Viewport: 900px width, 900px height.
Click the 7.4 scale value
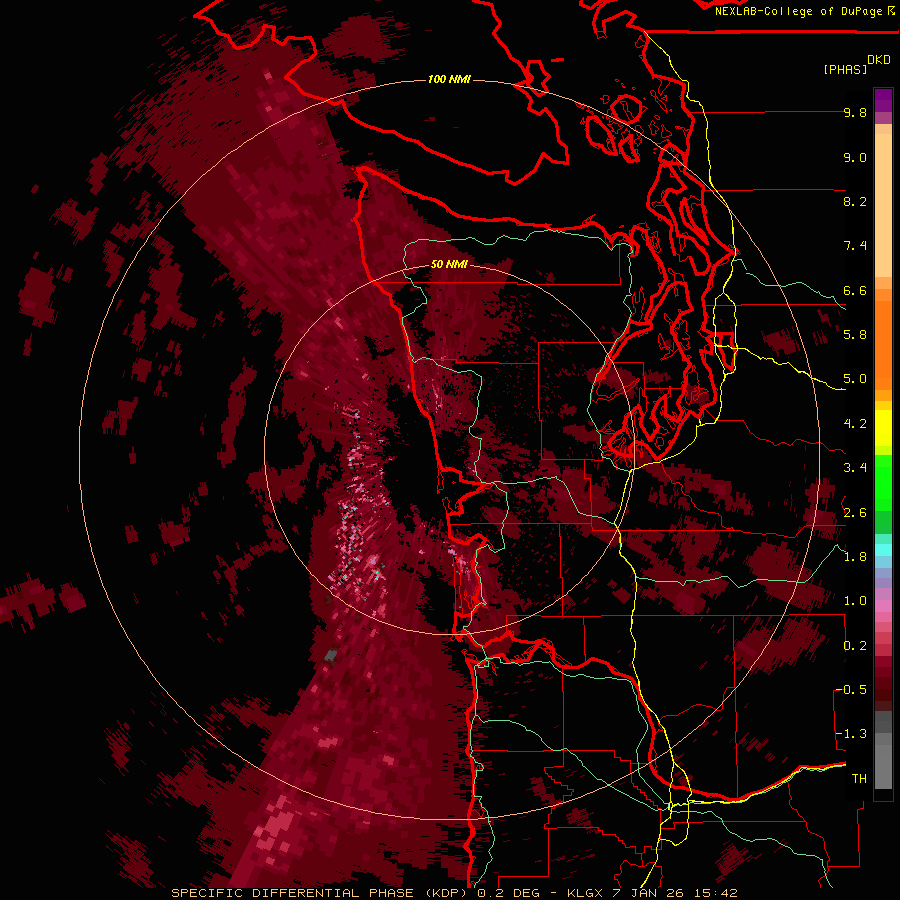pyautogui.click(x=855, y=246)
